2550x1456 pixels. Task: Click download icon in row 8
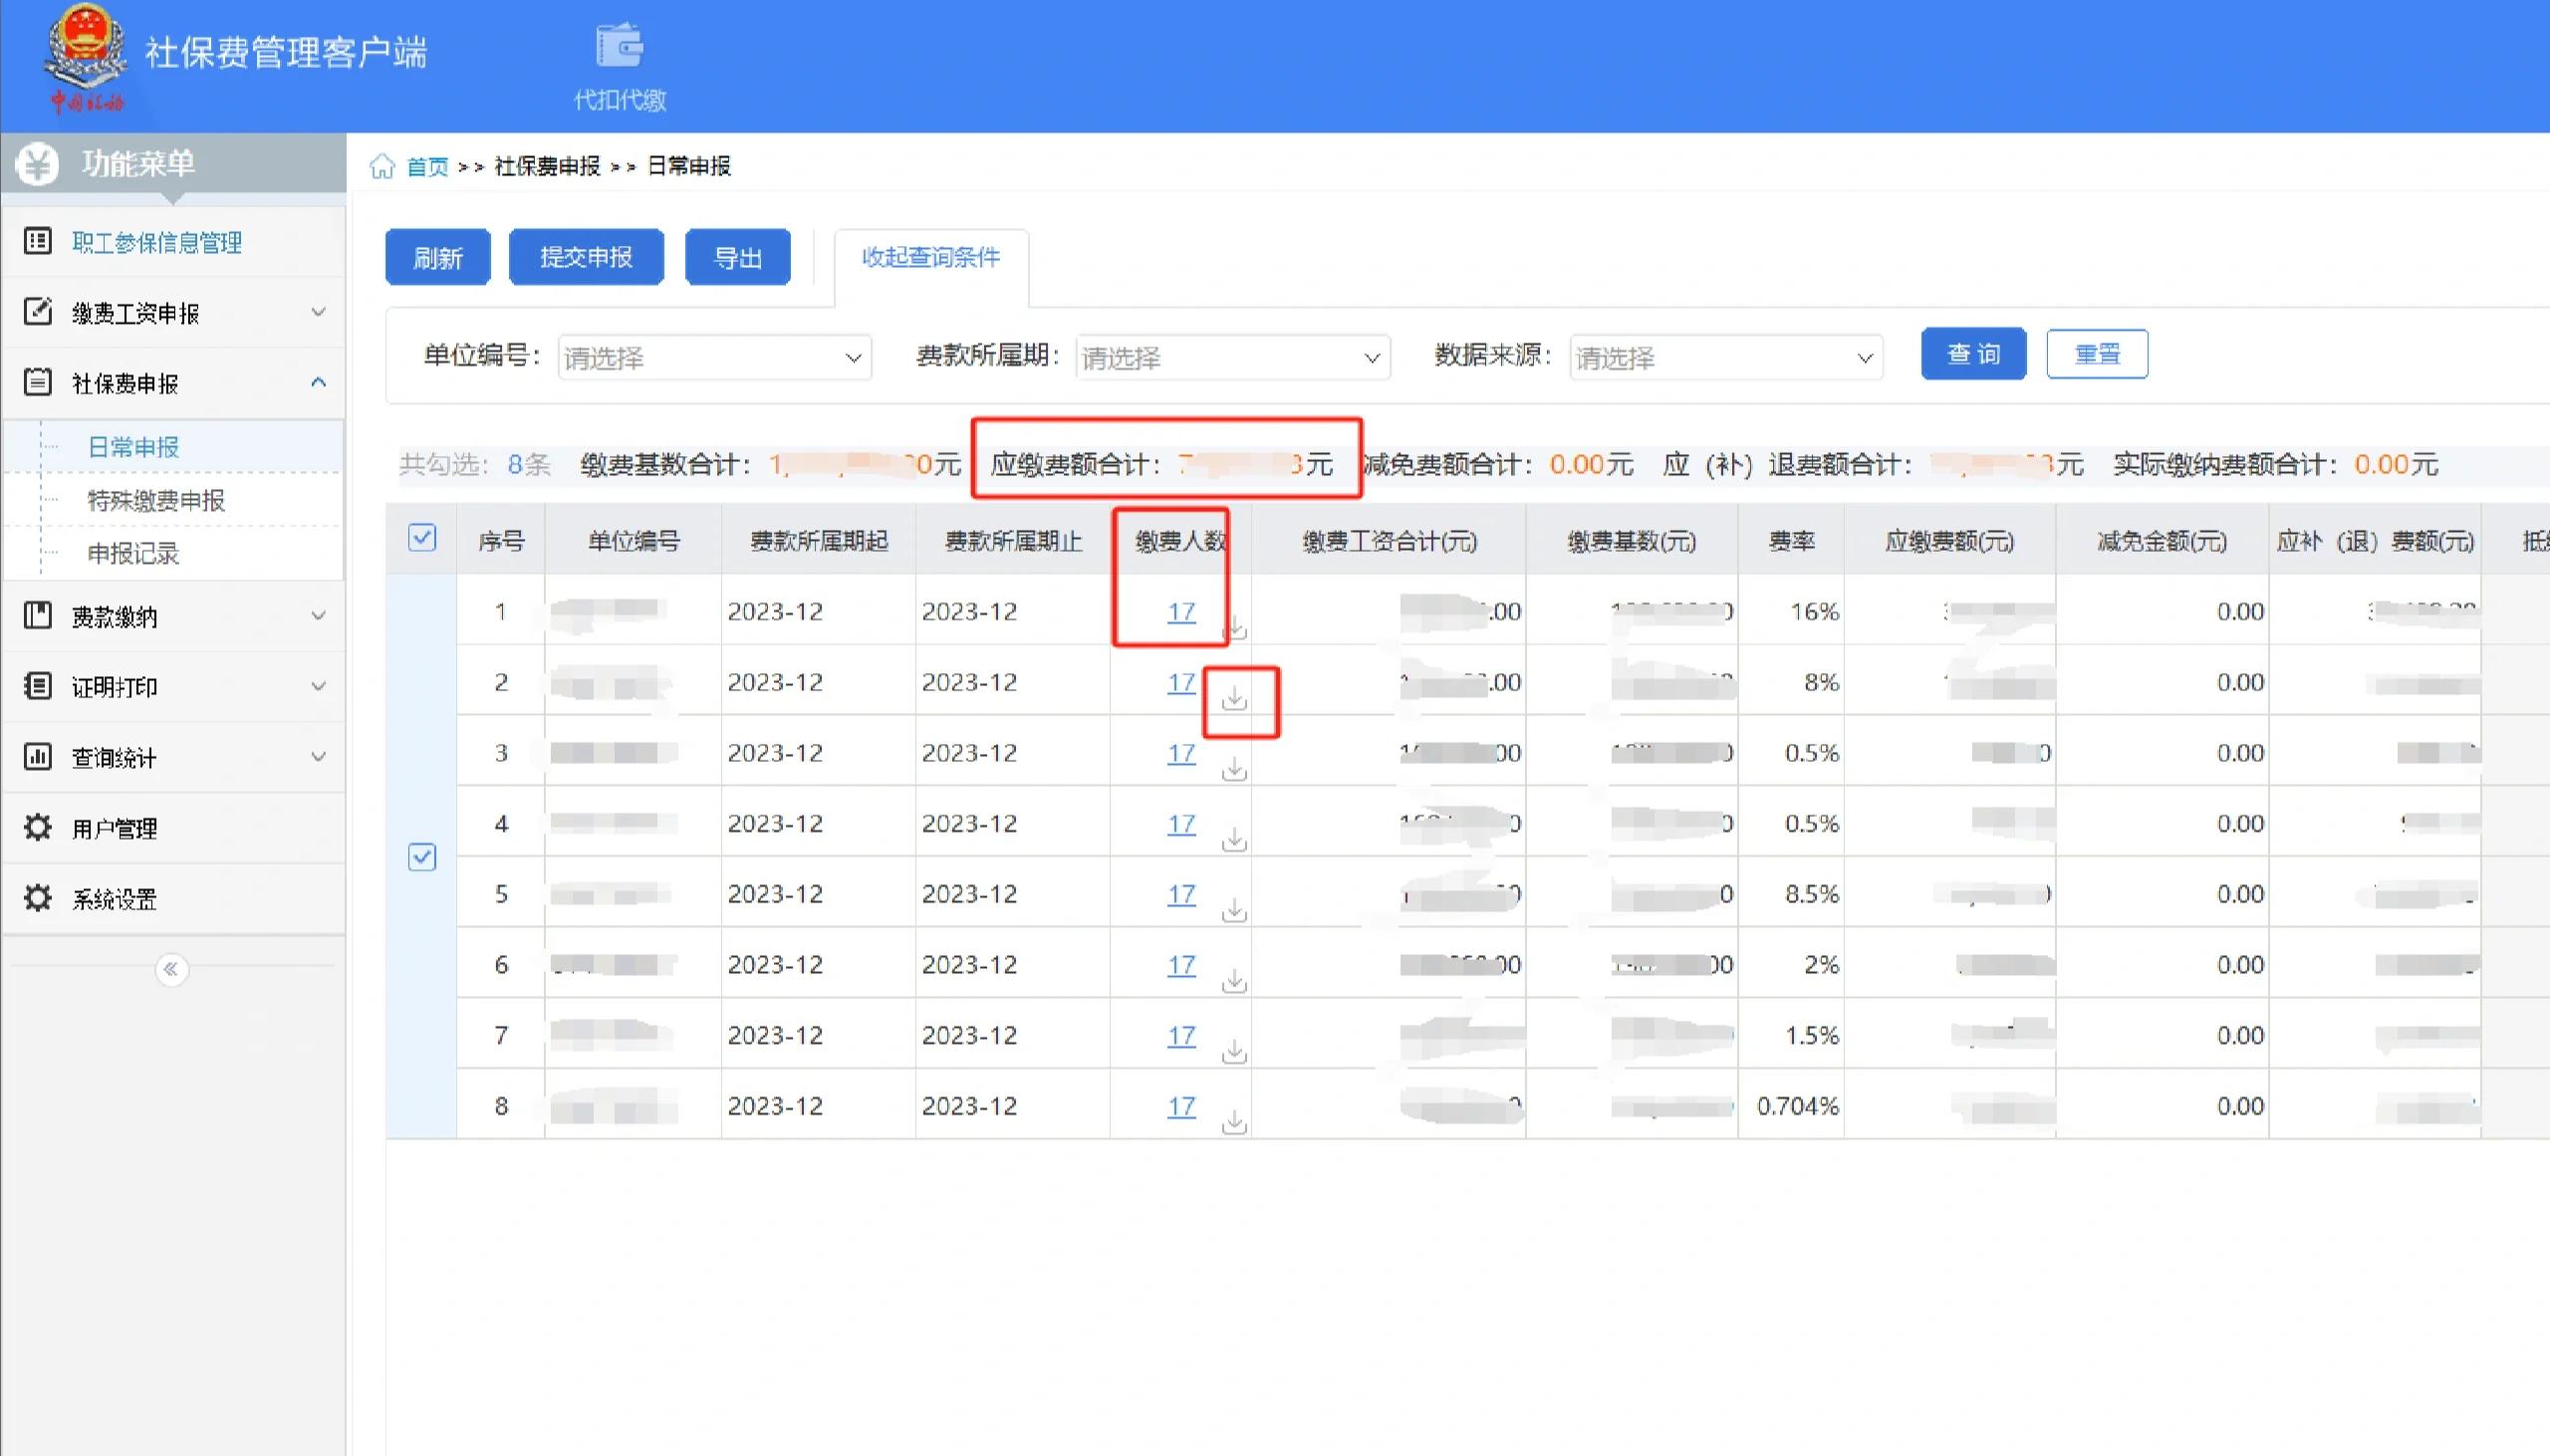click(1235, 1121)
